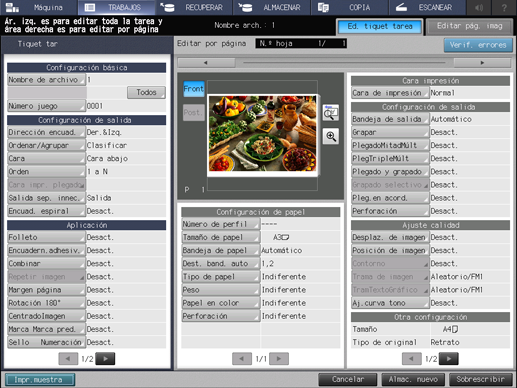Image resolution: width=517 pixels, height=388 pixels.
Task: Open Tamaño de papel setting
Action: click(x=221, y=237)
